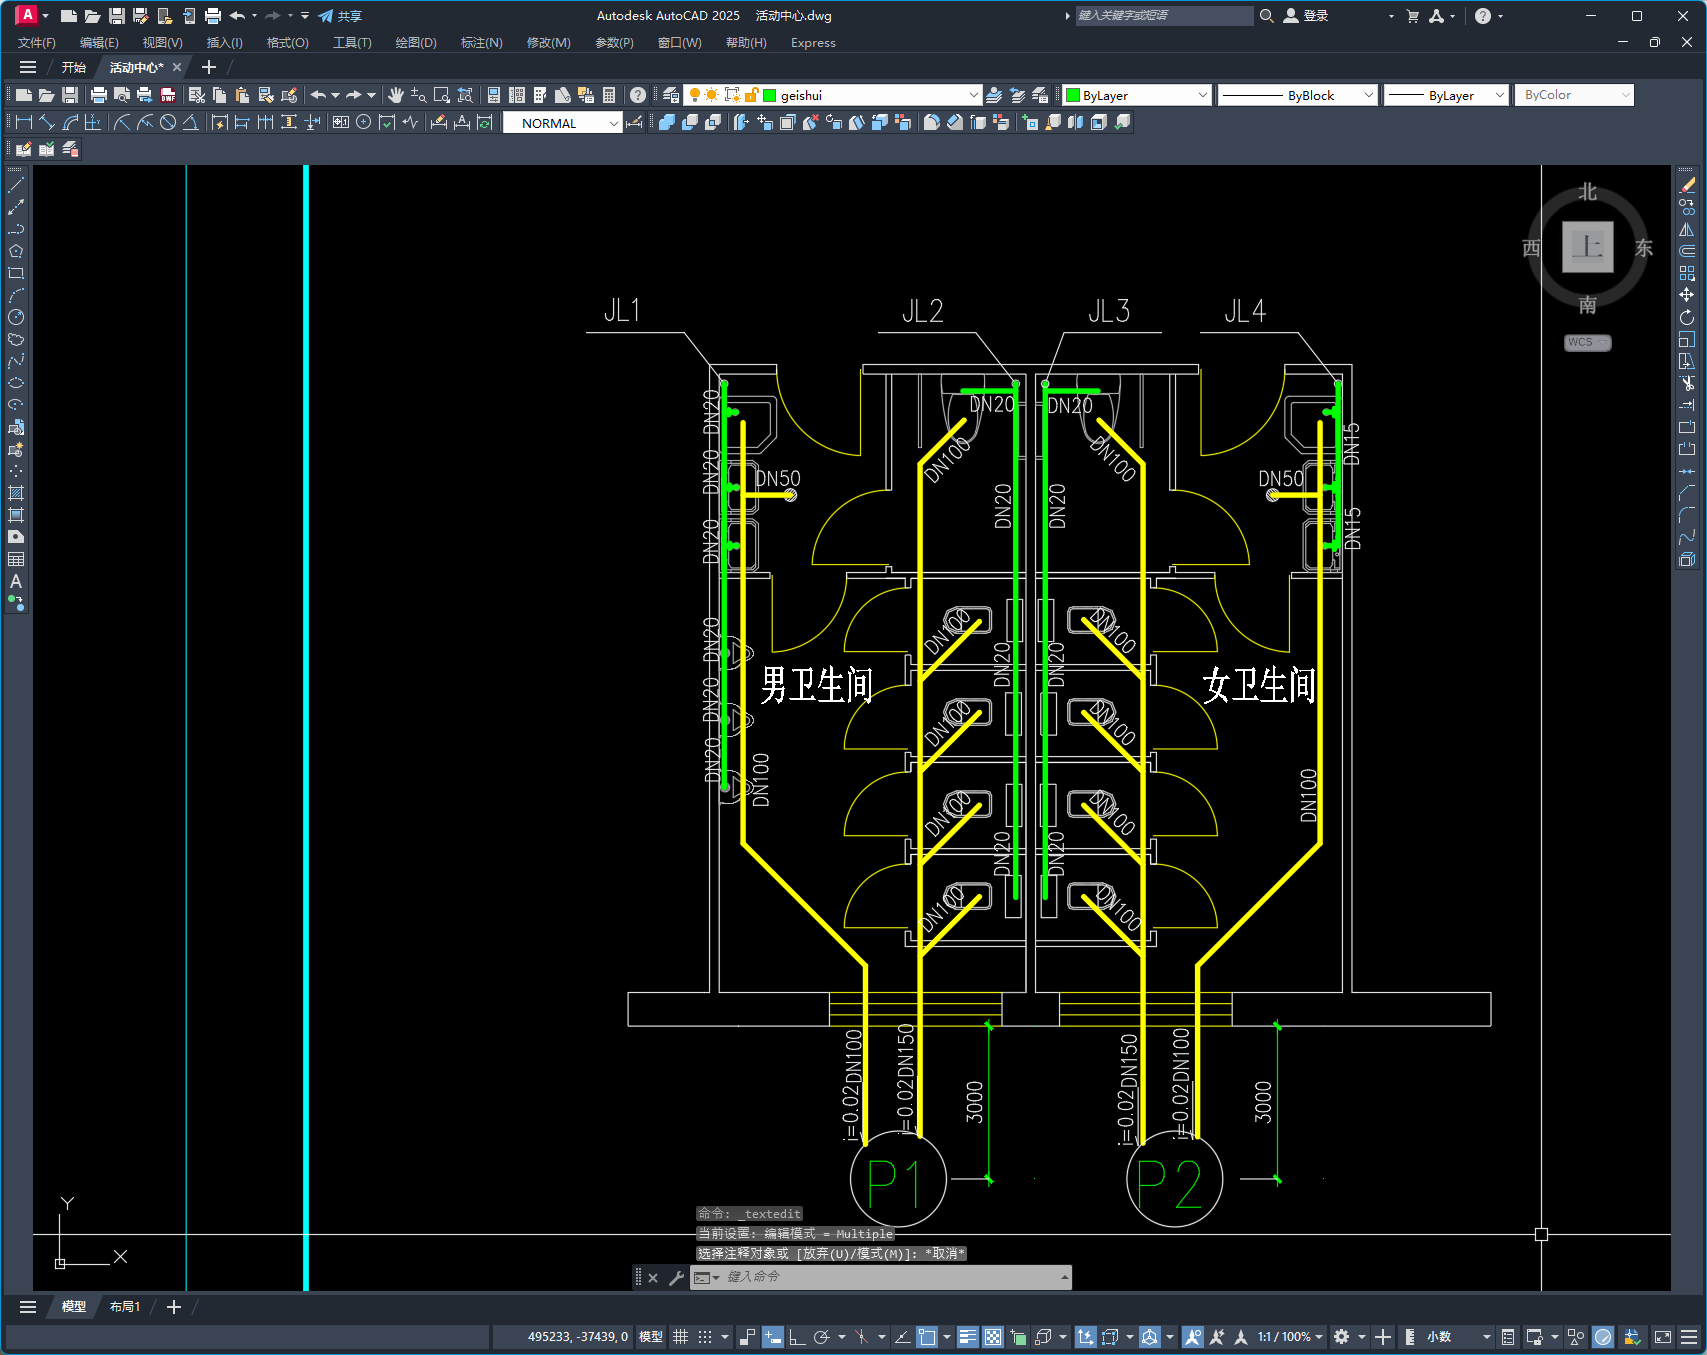The image size is (1707, 1355).
Task: Toggle grid display in status bar
Action: tap(681, 1337)
